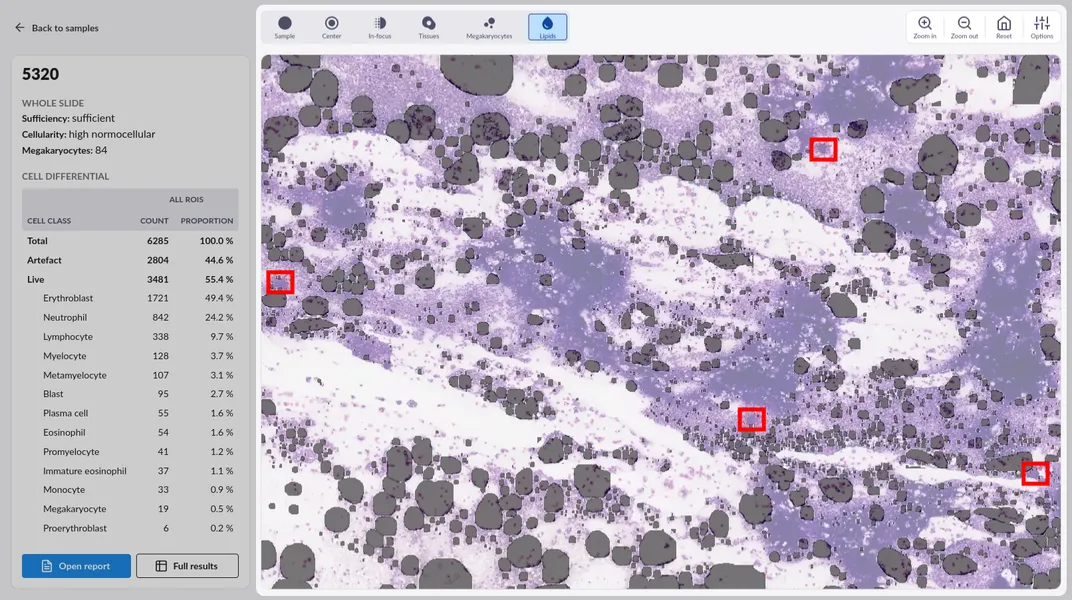
Task: Select the Neutrophil cell class row
Action: point(65,318)
